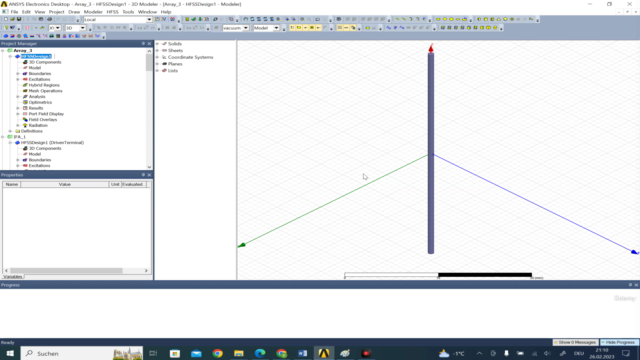640x360 pixels.
Task: Pin the Properties panel
Action: coord(143,175)
